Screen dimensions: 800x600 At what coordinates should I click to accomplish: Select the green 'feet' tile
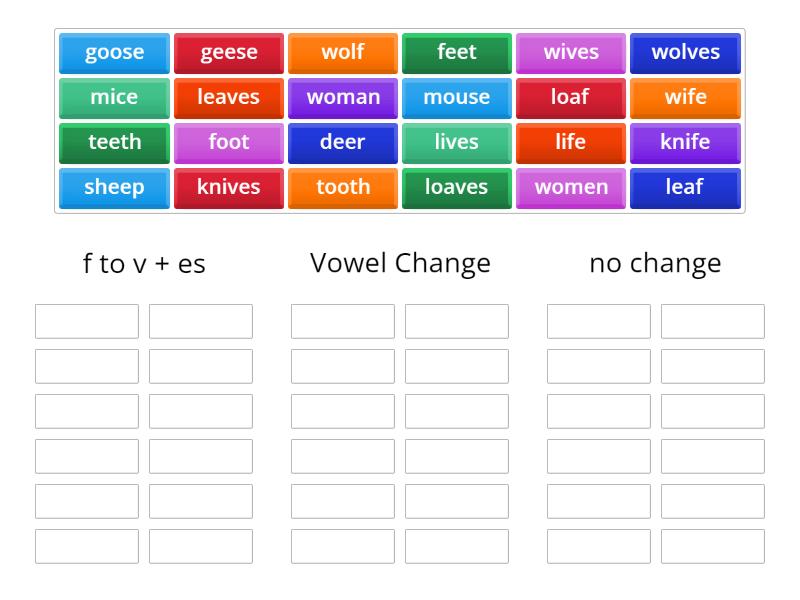tap(457, 52)
